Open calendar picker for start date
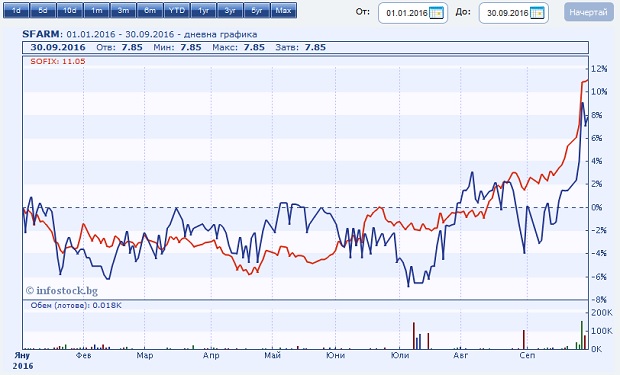This screenshot has width=620, height=375. pos(436,13)
